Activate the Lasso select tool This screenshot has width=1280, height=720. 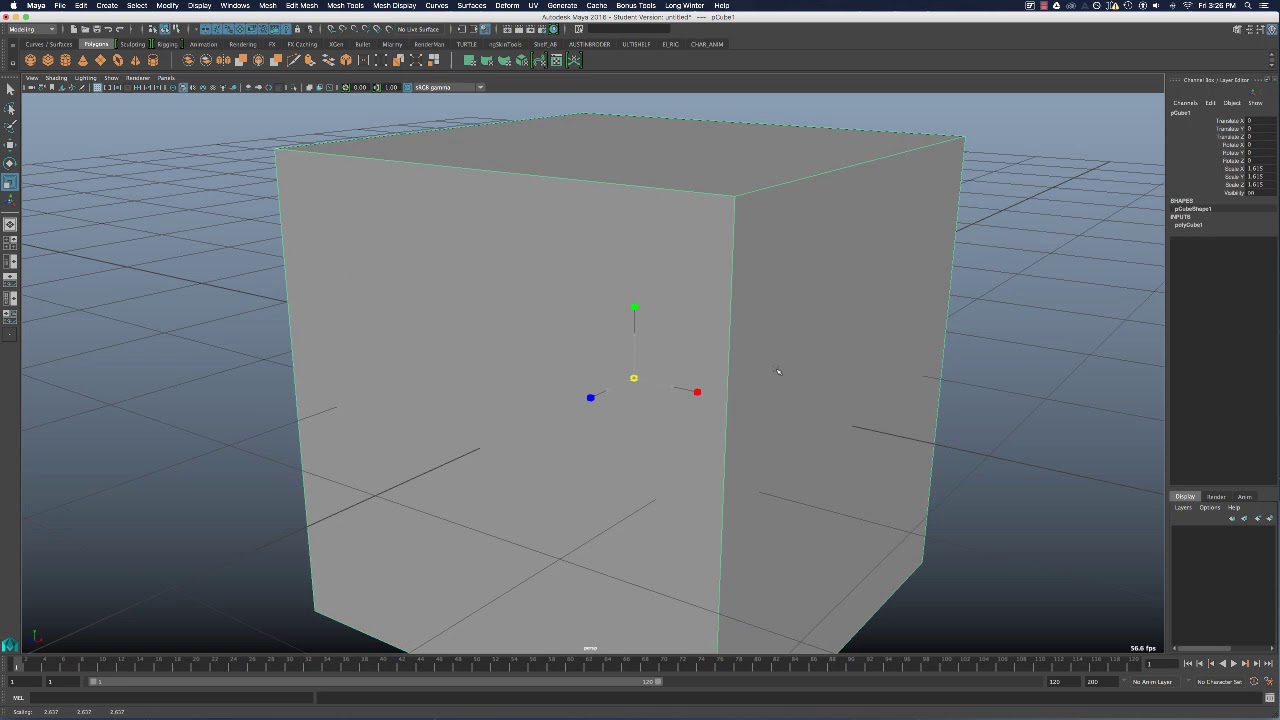pos(10,110)
